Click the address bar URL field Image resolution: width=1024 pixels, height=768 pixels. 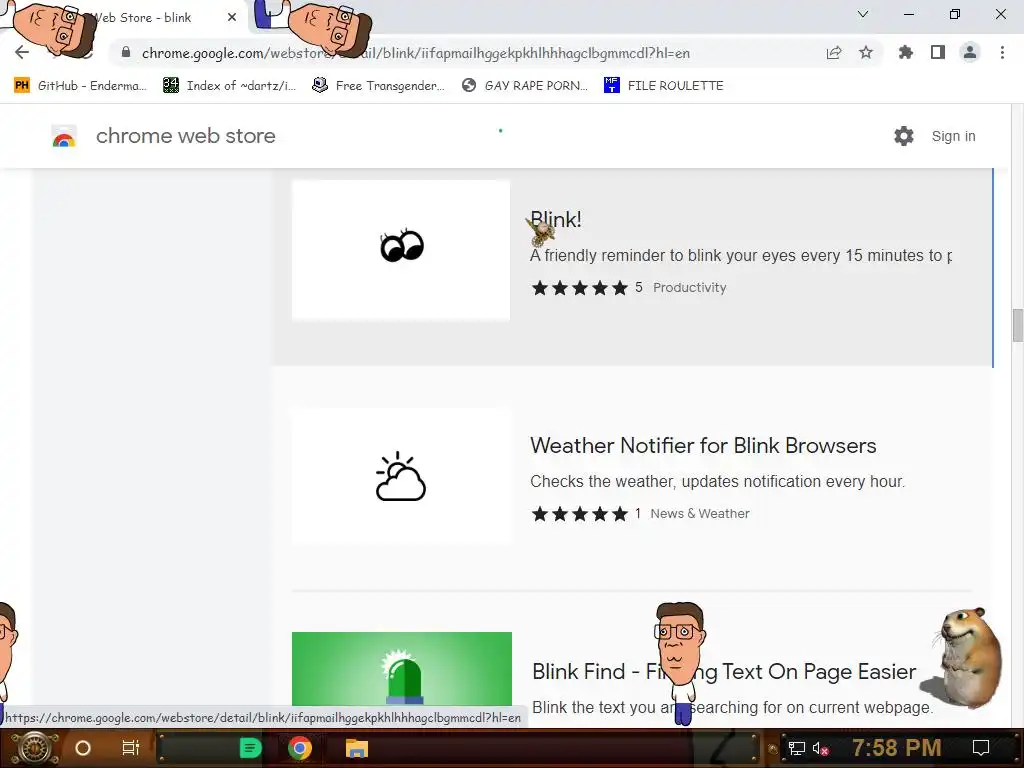[415, 53]
